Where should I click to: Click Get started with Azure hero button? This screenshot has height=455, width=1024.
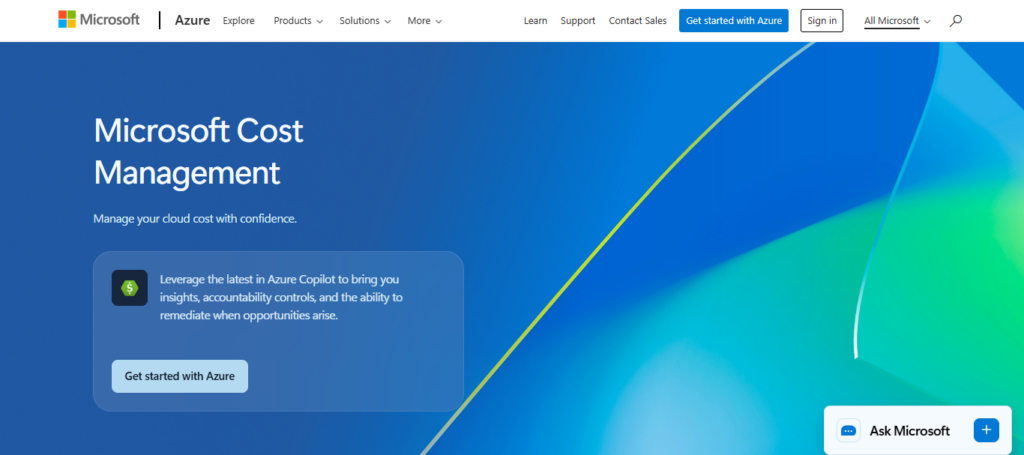click(x=180, y=376)
